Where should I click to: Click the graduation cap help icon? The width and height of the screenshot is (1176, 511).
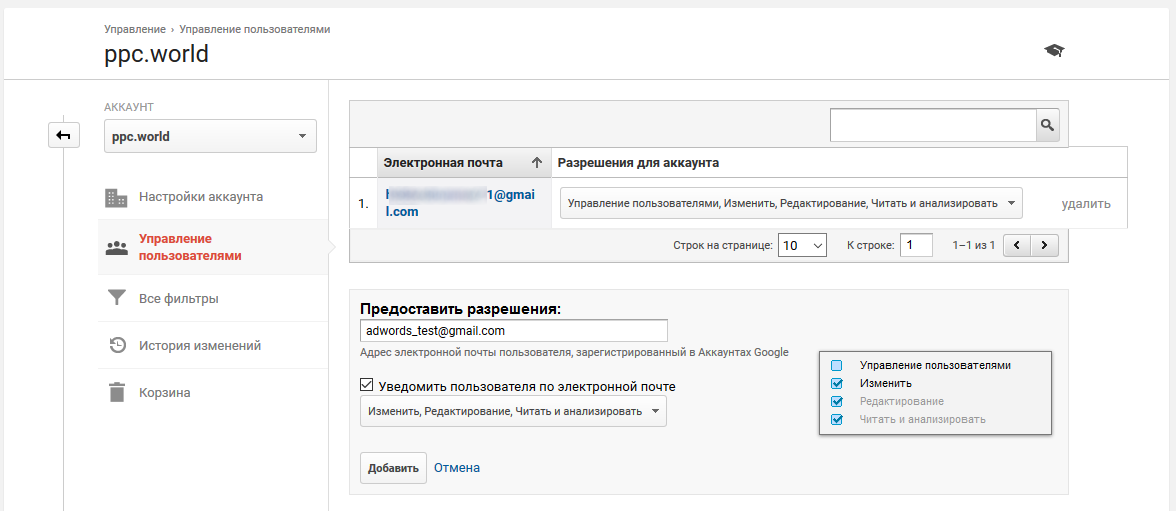1054,50
